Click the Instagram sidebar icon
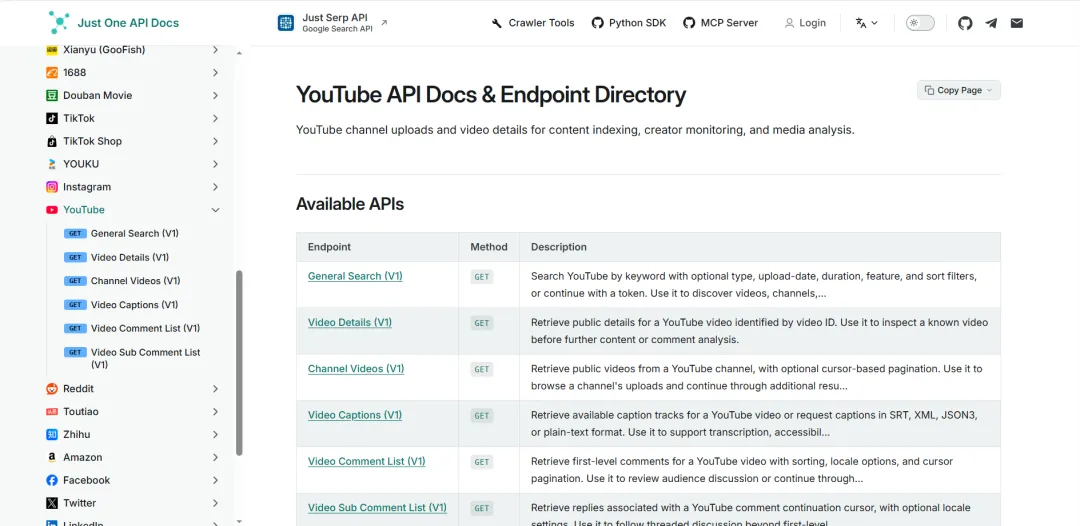1080x526 pixels. pyautogui.click(x=52, y=187)
